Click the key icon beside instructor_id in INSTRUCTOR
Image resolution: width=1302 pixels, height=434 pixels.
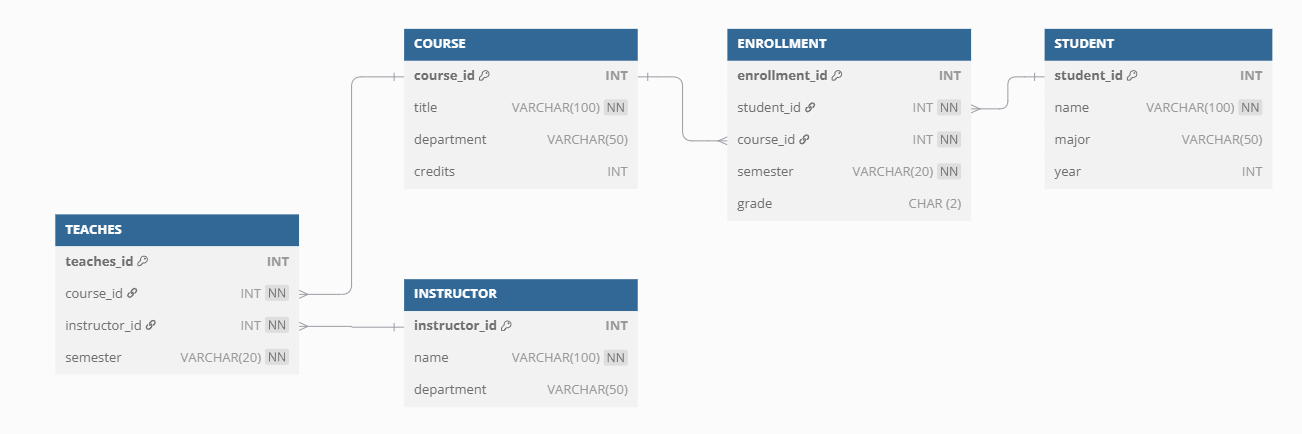[507, 326]
